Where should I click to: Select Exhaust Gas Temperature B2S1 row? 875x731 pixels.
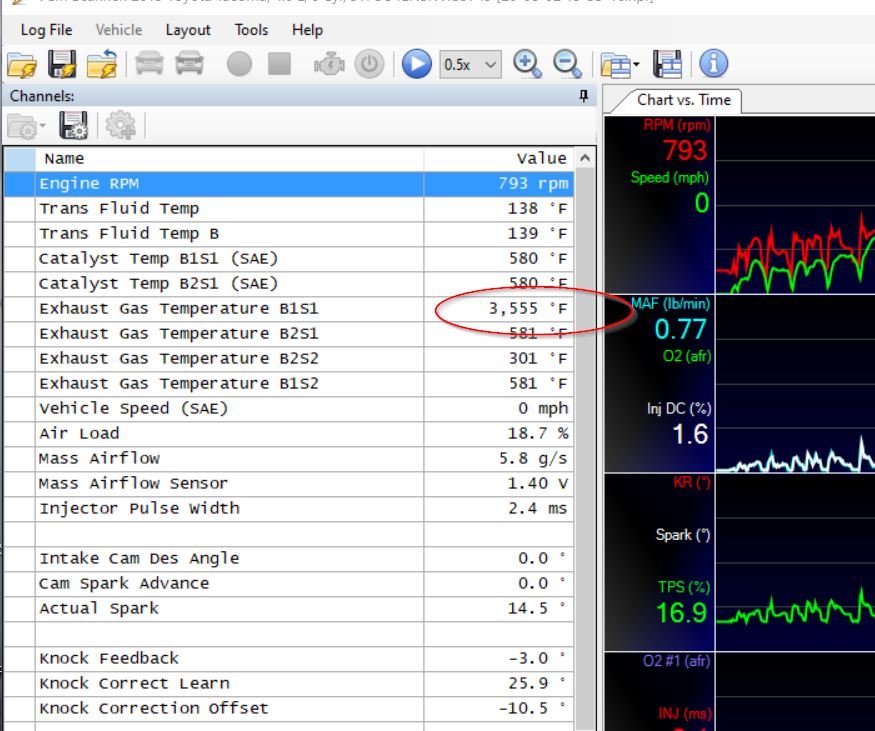click(289, 334)
